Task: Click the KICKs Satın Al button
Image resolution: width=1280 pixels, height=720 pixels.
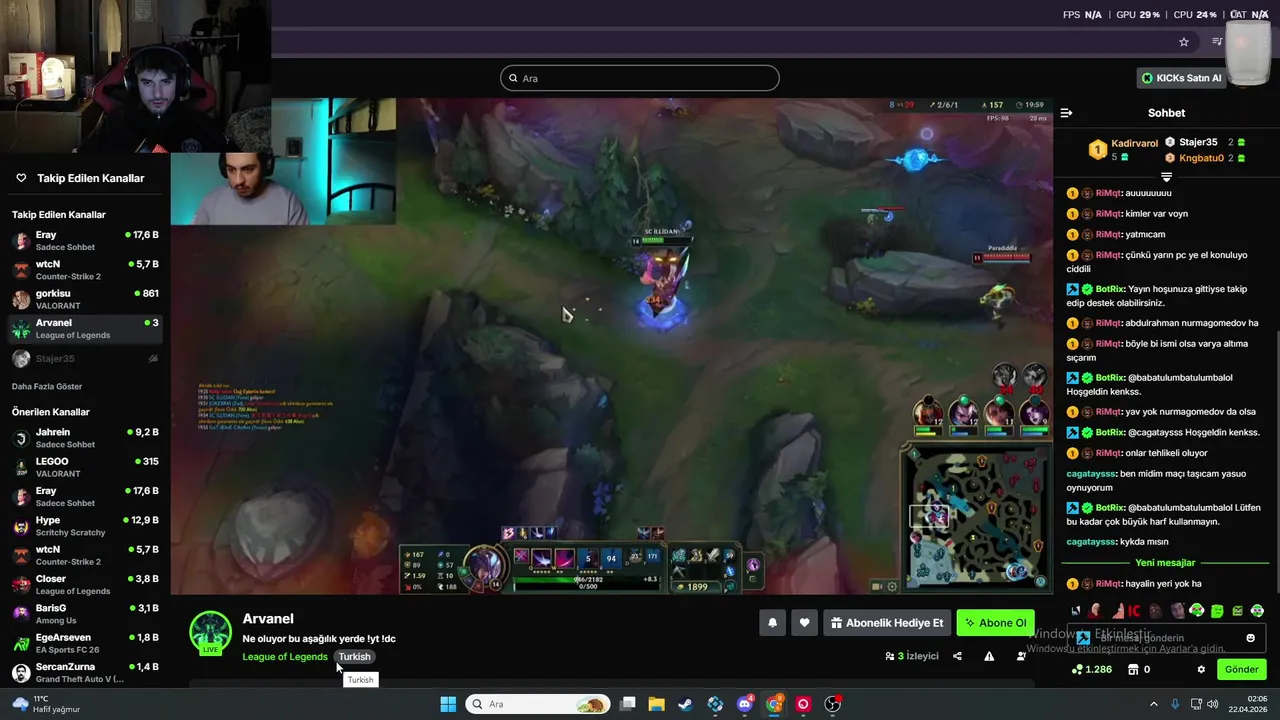Action: click(x=1182, y=78)
